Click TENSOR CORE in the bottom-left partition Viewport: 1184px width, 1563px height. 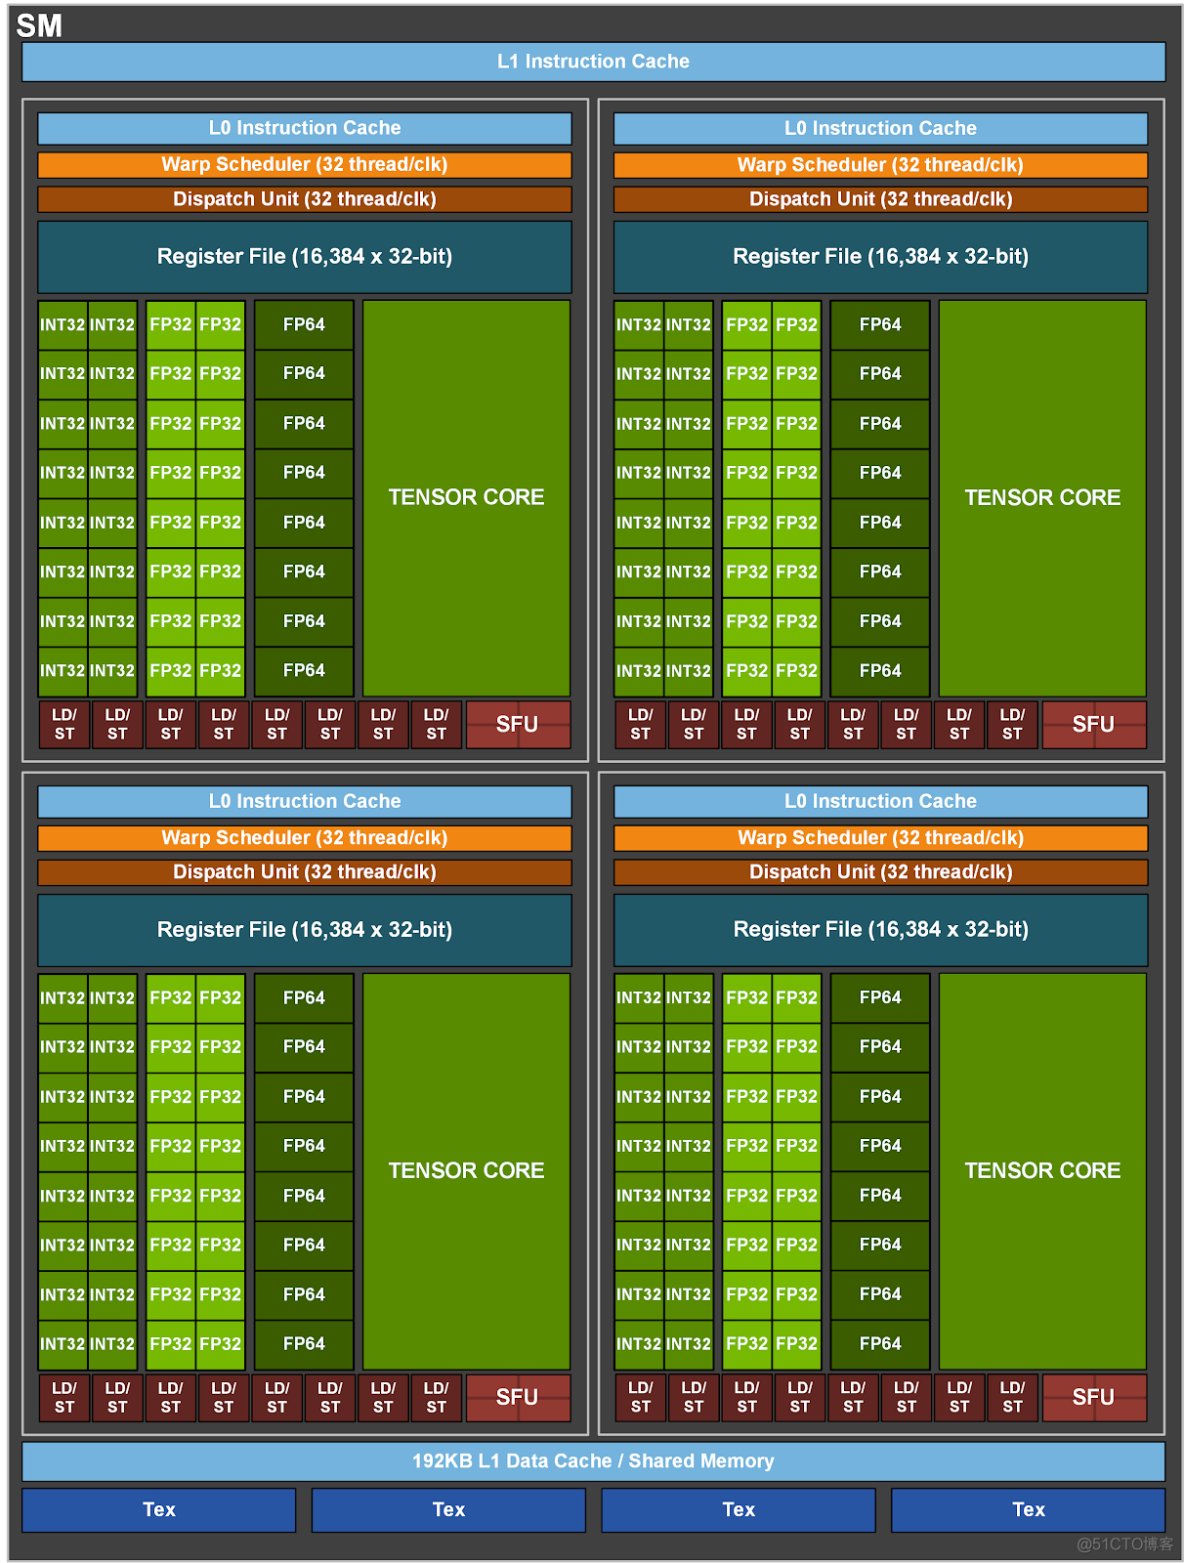[466, 1171]
